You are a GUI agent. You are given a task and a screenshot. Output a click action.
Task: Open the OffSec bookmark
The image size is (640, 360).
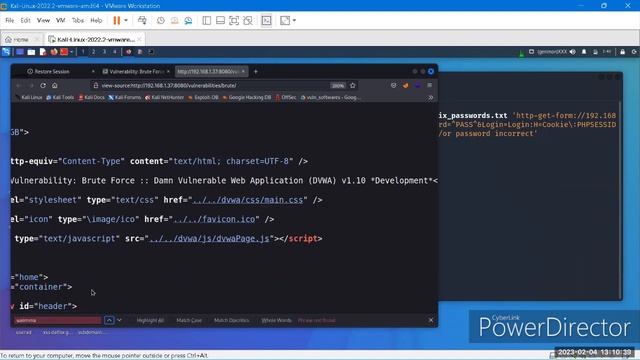coord(286,97)
